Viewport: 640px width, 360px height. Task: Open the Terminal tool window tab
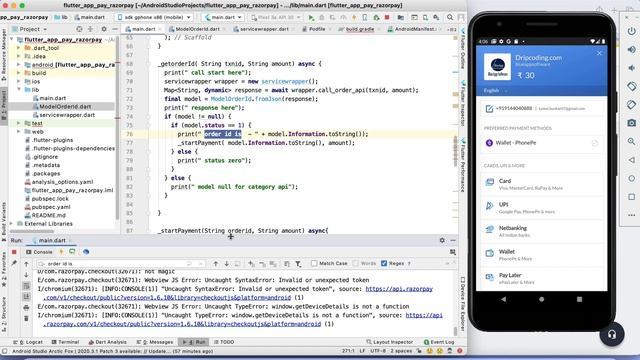point(65,342)
